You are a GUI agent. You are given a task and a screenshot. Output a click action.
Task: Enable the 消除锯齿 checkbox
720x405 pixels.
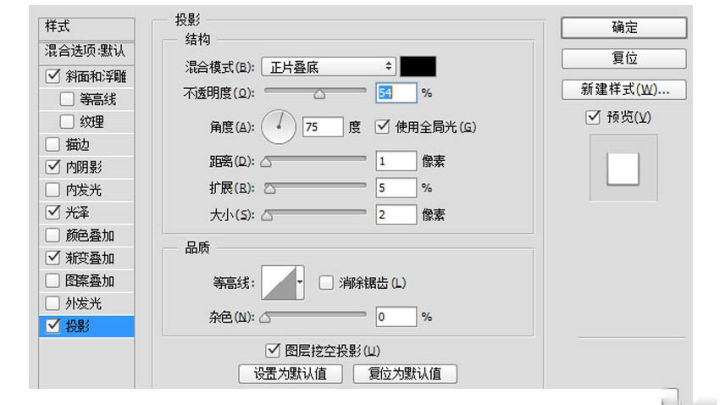[x=325, y=283]
